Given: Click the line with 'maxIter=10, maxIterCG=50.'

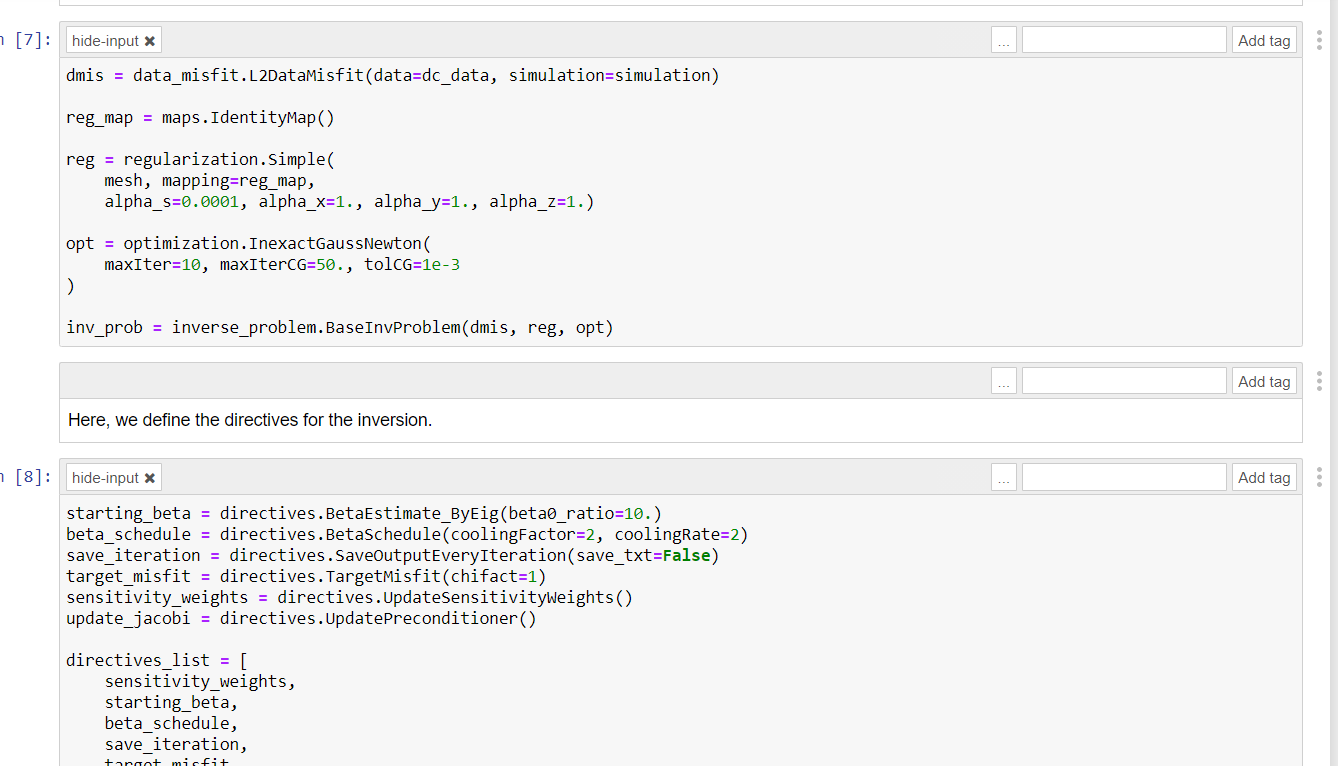Looking at the screenshot, I should coord(282,265).
